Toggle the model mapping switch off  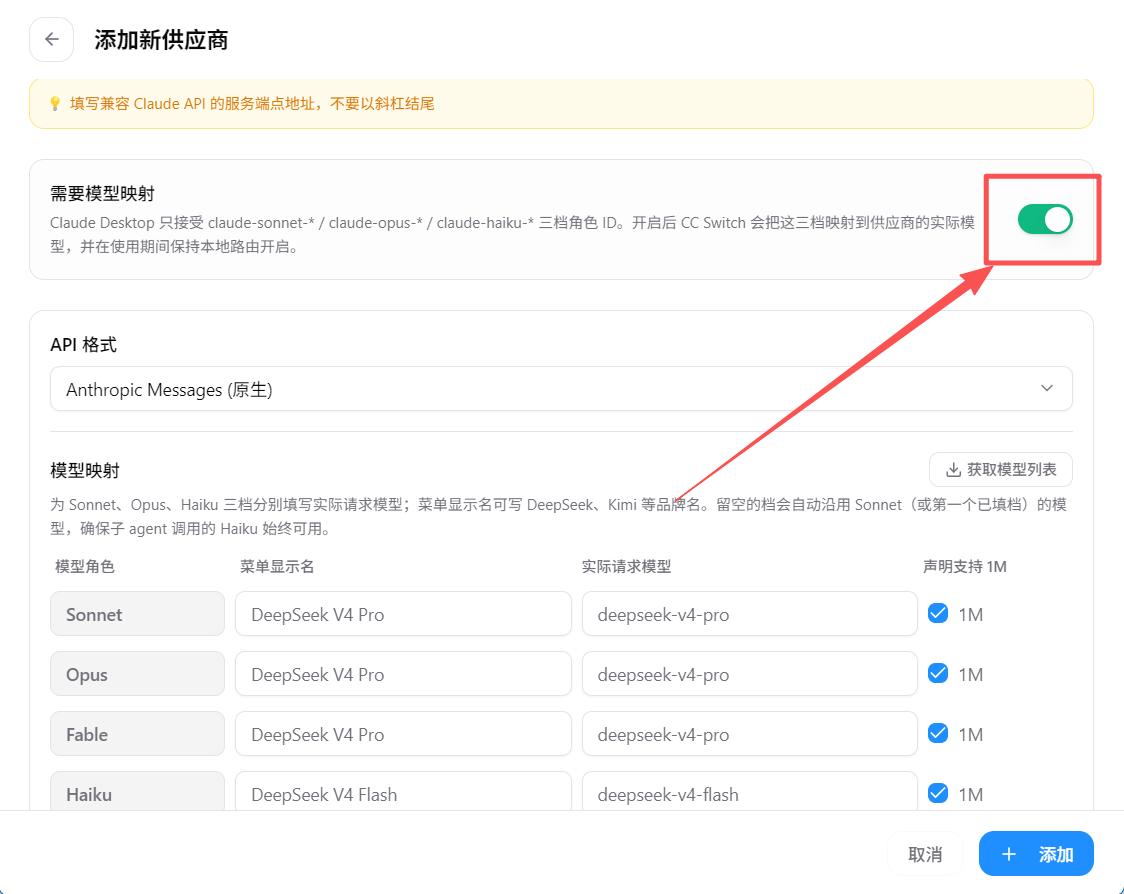pyautogui.click(x=1044, y=219)
